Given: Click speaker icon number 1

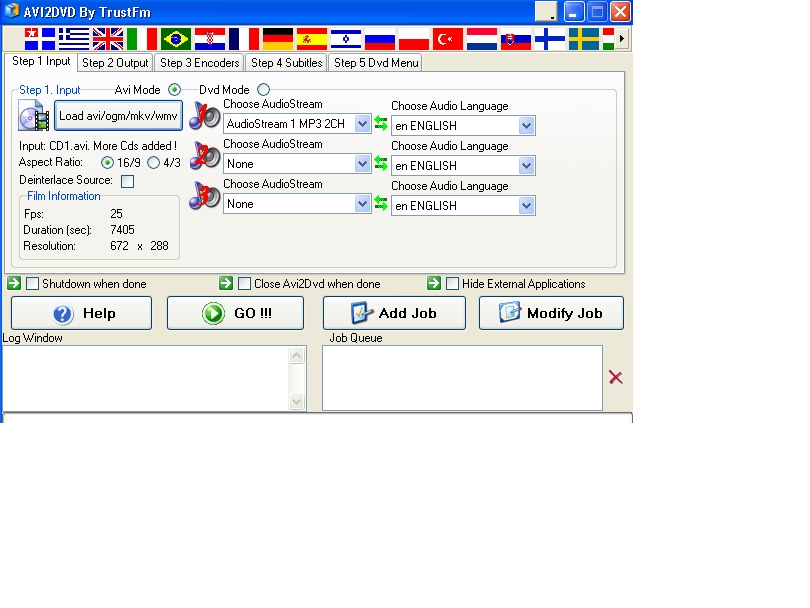Looking at the screenshot, I should pyautogui.click(x=204, y=116).
